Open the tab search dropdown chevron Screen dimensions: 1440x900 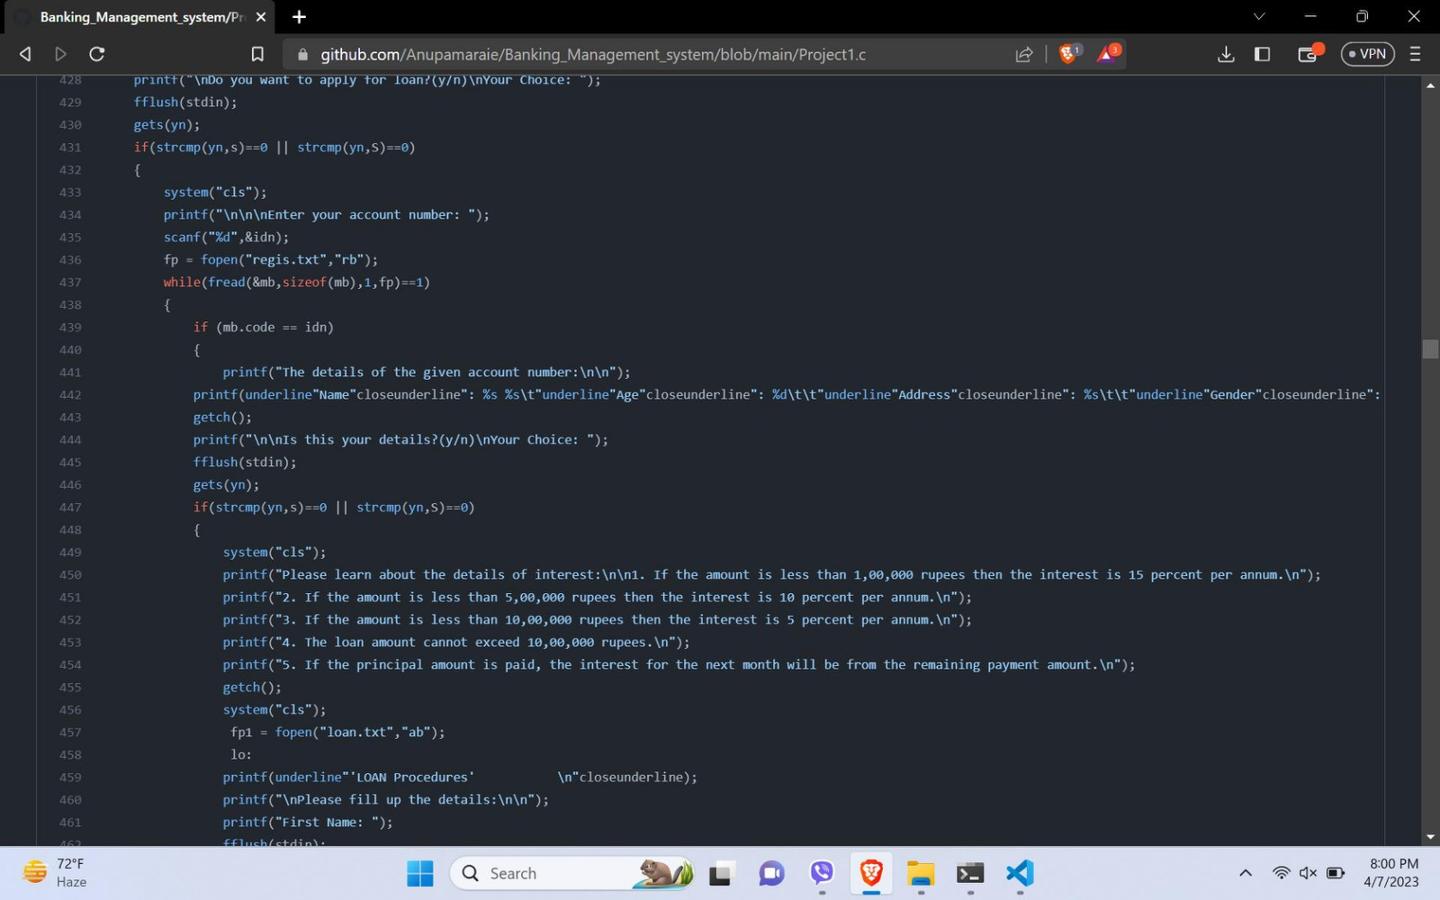[x=1259, y=16]
